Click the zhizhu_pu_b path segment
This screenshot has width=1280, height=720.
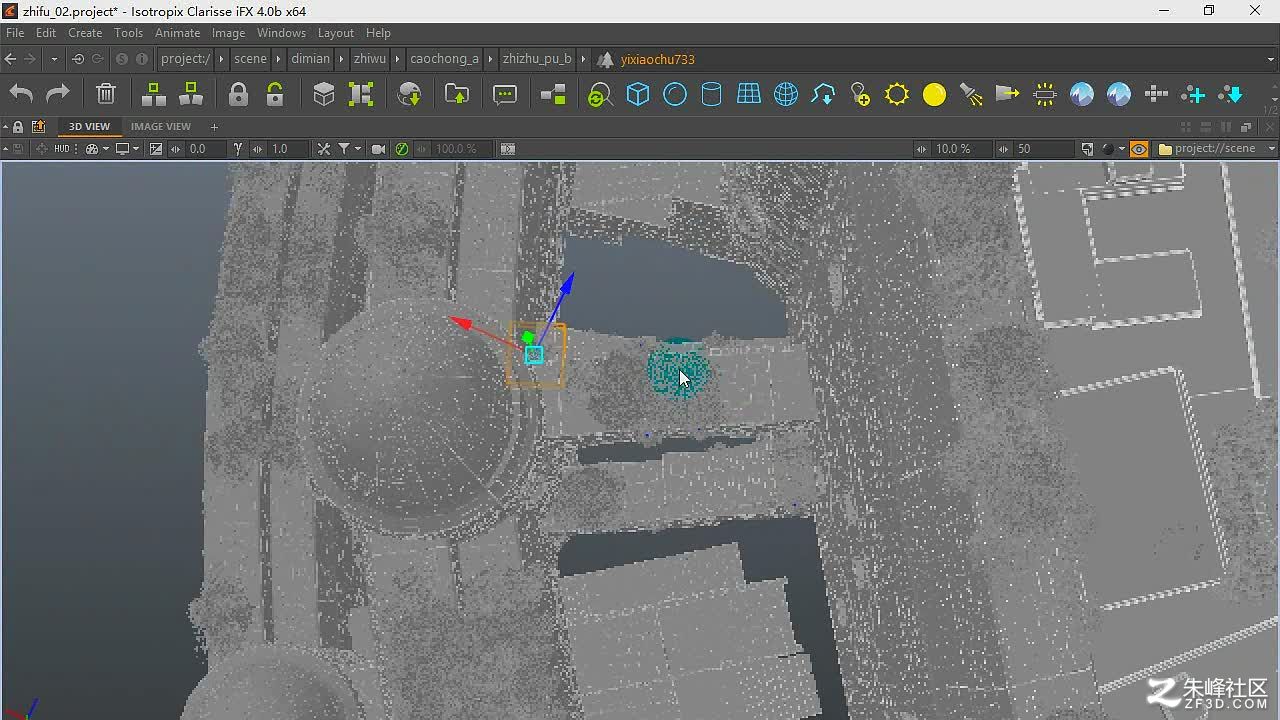pyautogui.click(x=537, y=59)
